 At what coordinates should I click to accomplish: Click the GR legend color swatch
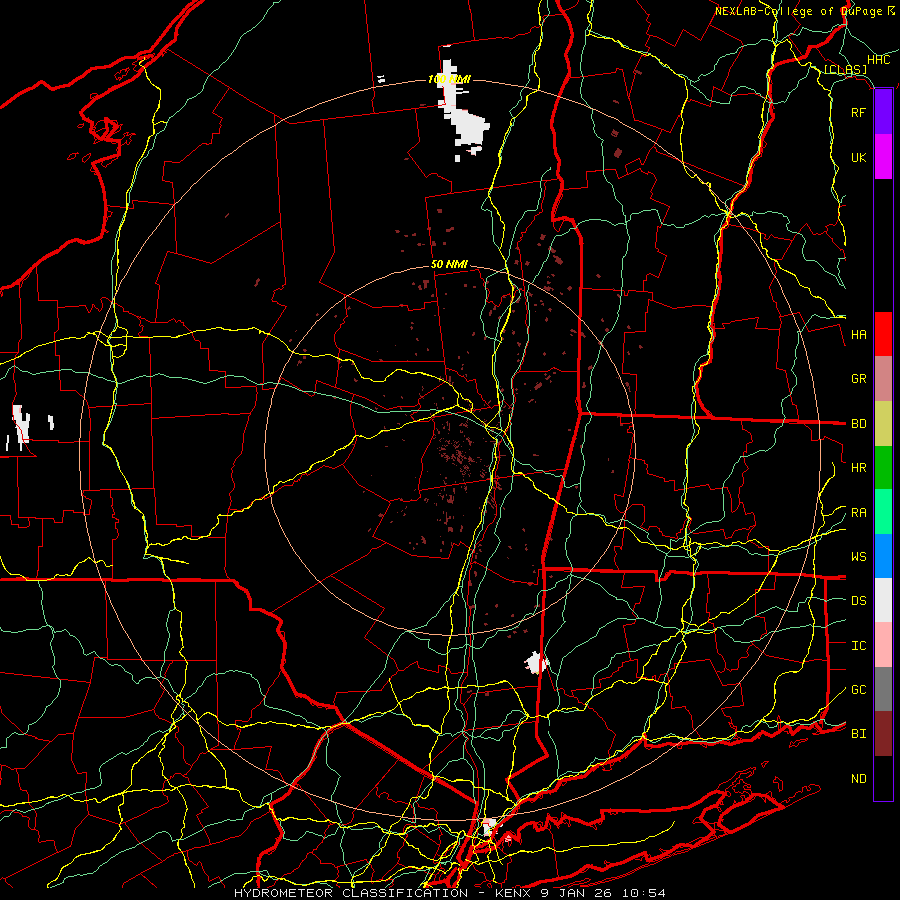(x=883, y=379)
